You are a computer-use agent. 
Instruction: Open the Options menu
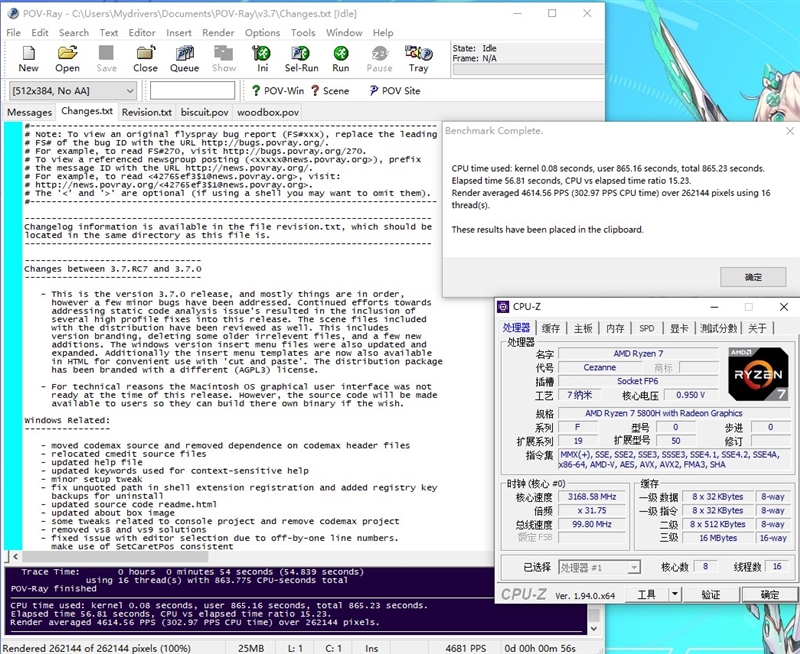tap(262, 33)
